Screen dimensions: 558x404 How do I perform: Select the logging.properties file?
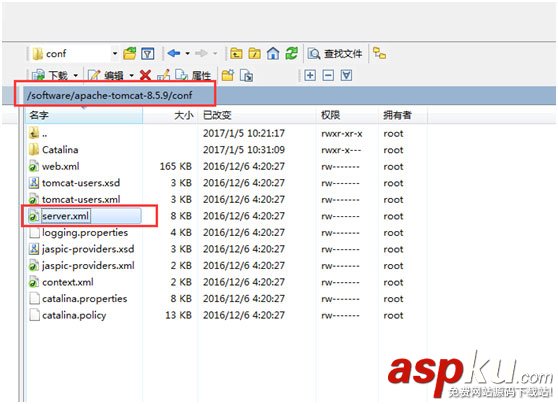pos(85,232)
